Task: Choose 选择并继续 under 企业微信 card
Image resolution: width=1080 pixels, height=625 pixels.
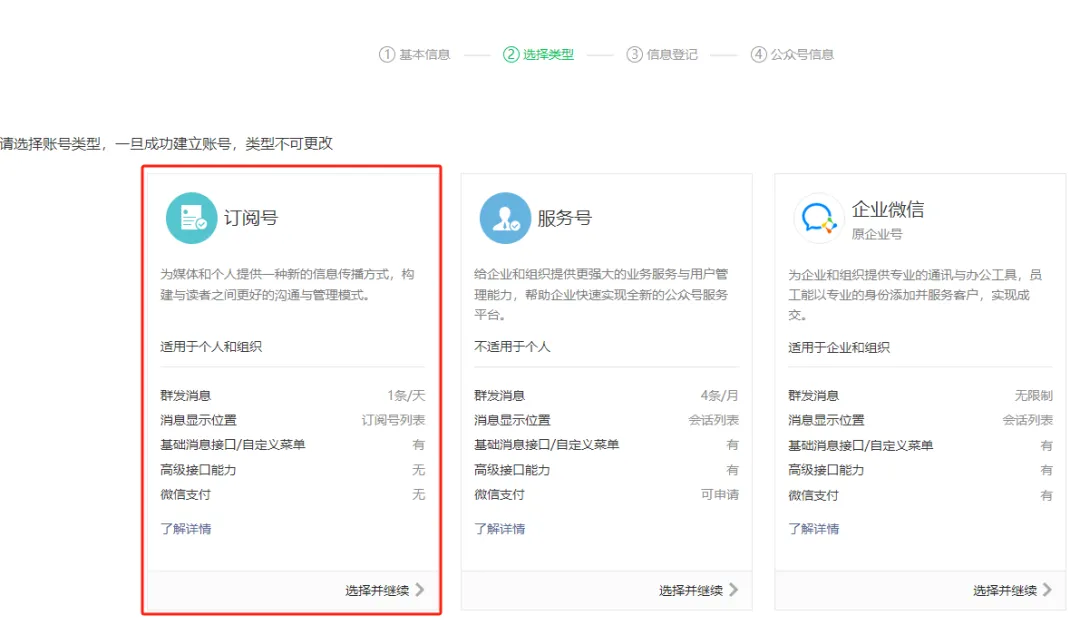Action: (x=1005, y=591)
